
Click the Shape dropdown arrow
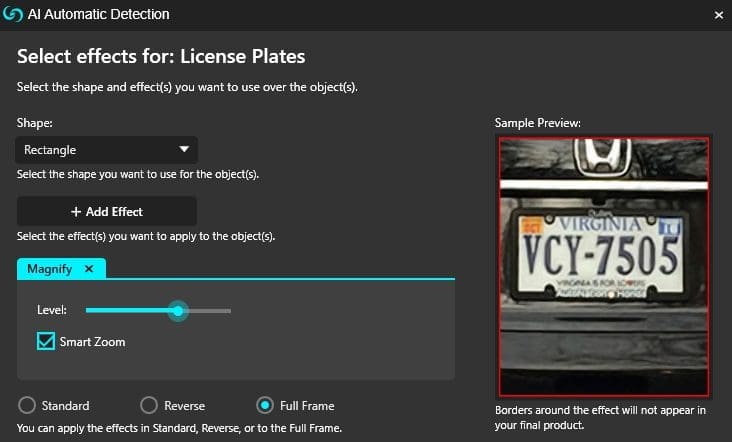[x=184, y=149]
